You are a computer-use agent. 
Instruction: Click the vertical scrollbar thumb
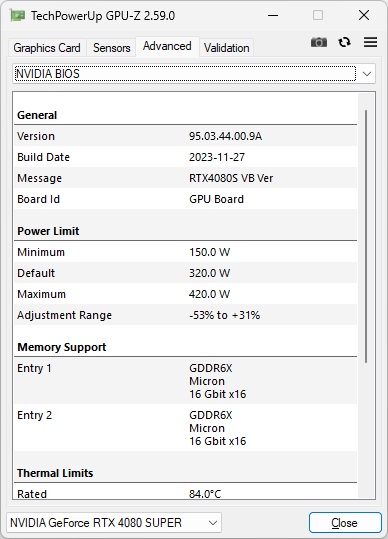[x=366, y=236]
